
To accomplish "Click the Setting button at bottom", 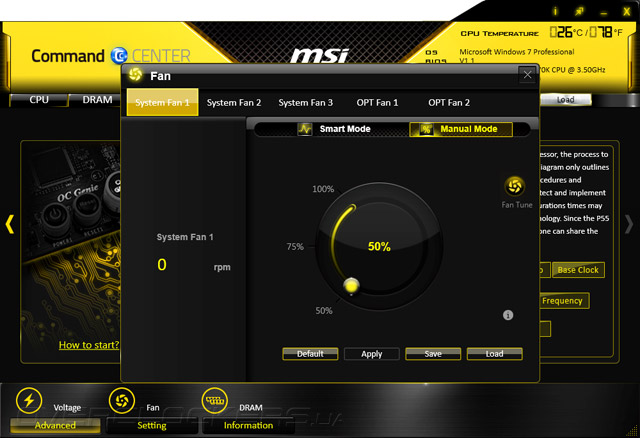I will click(x=151, y=425).
